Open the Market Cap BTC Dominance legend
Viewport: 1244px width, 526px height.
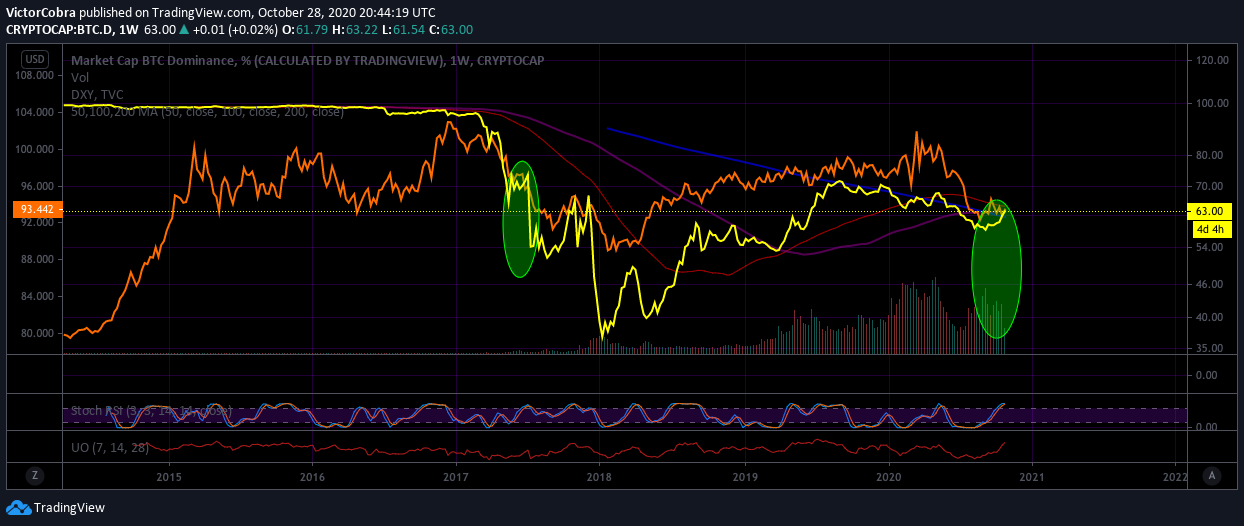(x=307, y=60)
